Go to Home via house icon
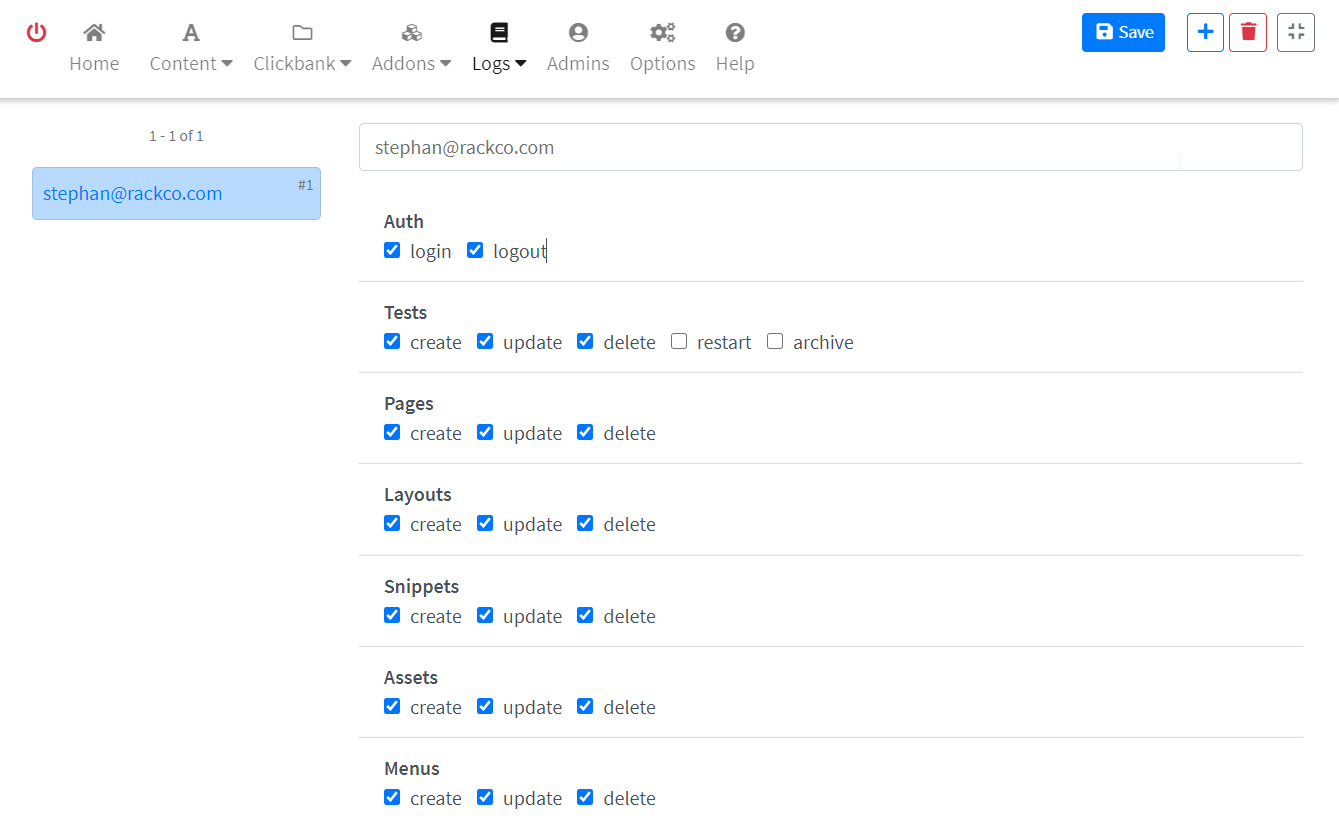1339x823 pixels. (94, 33)
